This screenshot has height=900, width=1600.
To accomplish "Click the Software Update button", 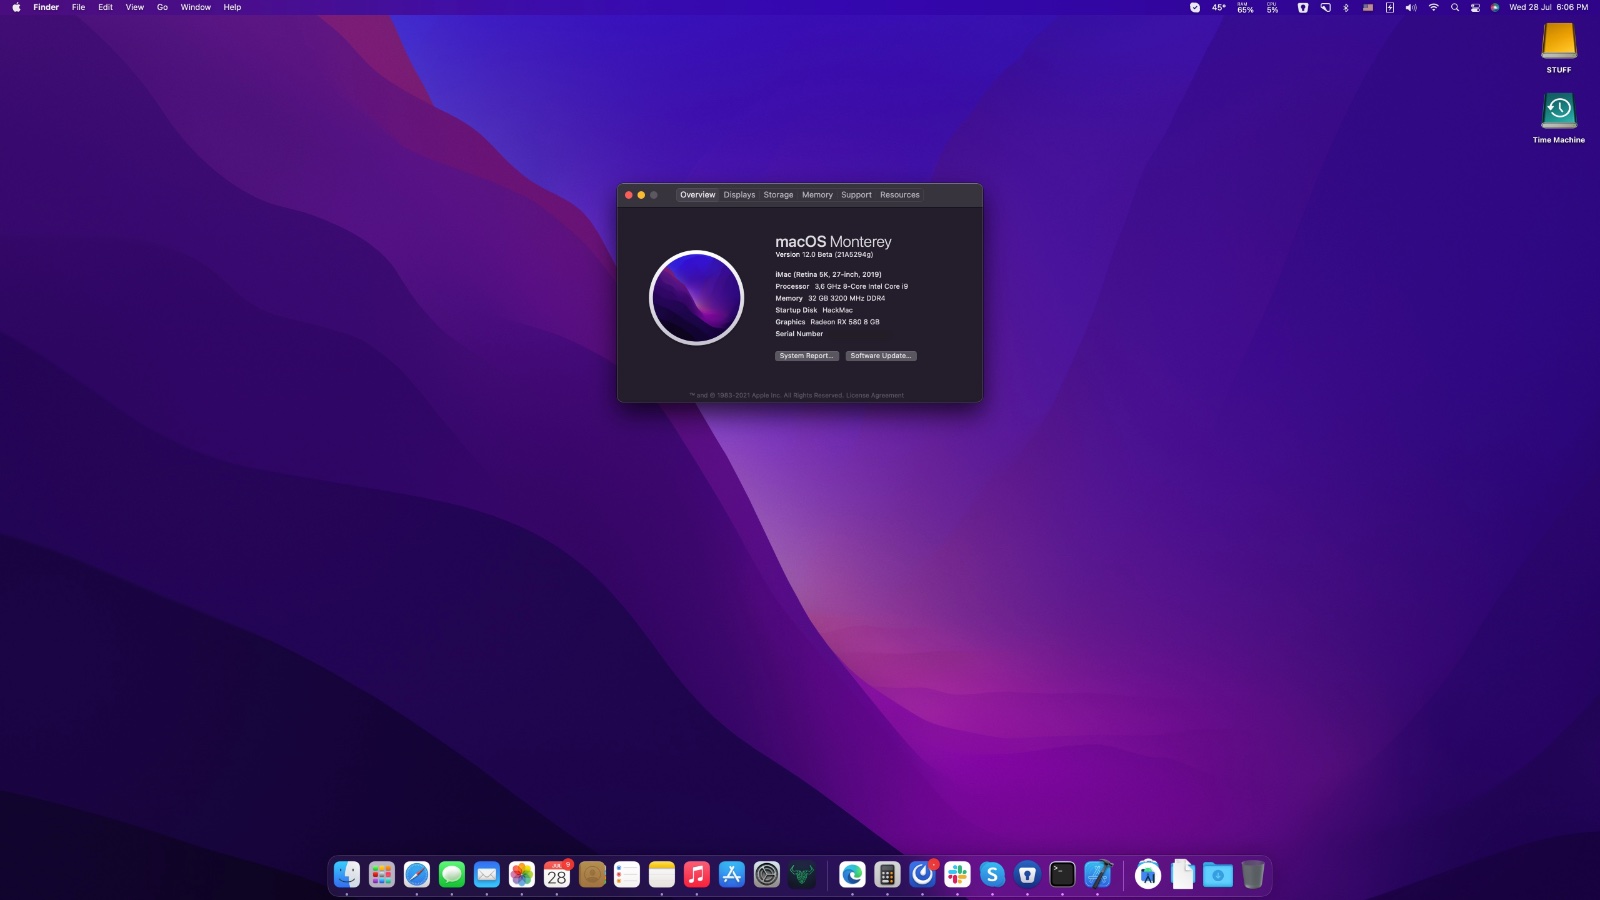I will pos(881,356).
